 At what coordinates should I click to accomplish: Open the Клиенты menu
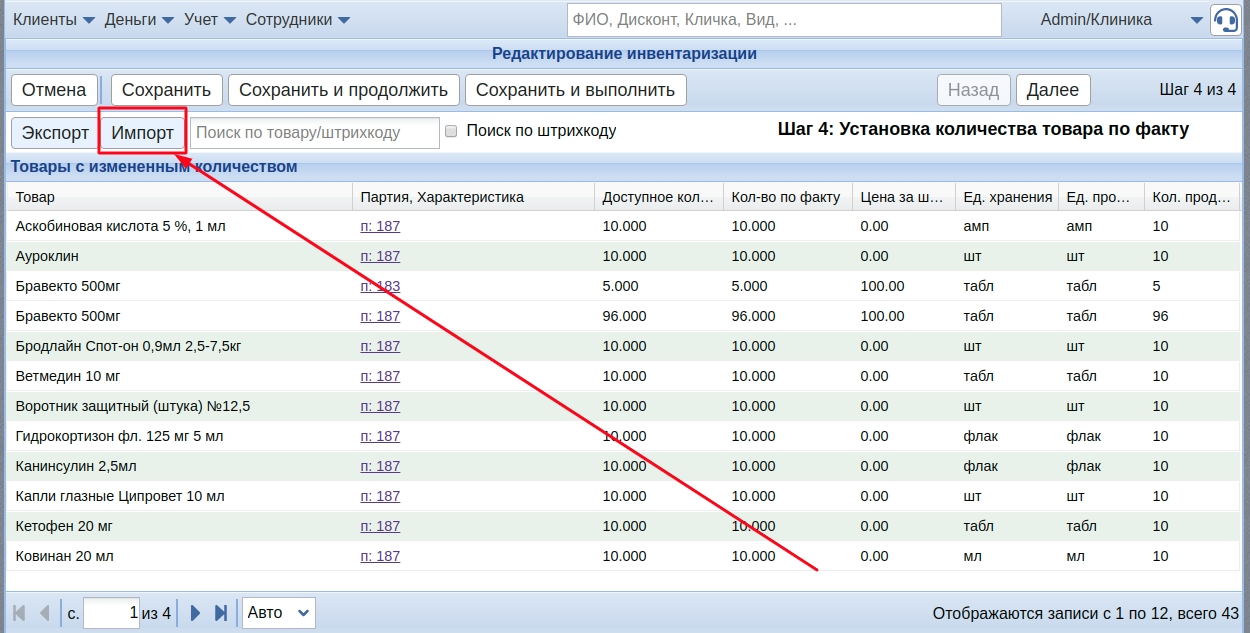pyautogui.click(x=54, y=20)
